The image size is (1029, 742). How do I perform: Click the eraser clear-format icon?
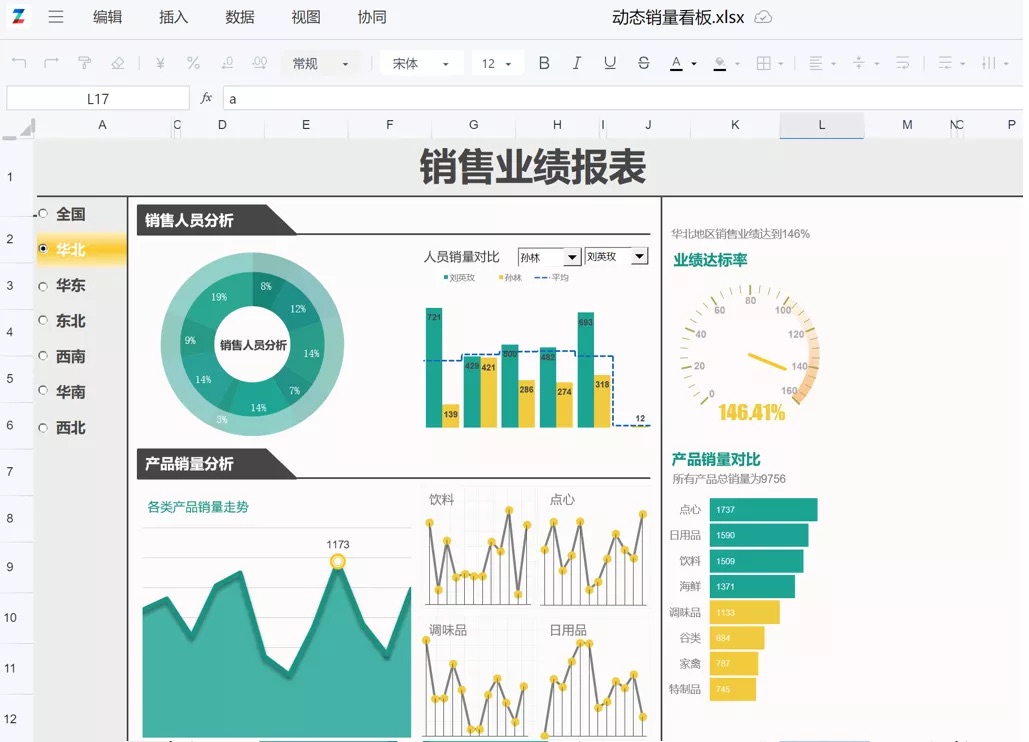click(x=117, y=63)
